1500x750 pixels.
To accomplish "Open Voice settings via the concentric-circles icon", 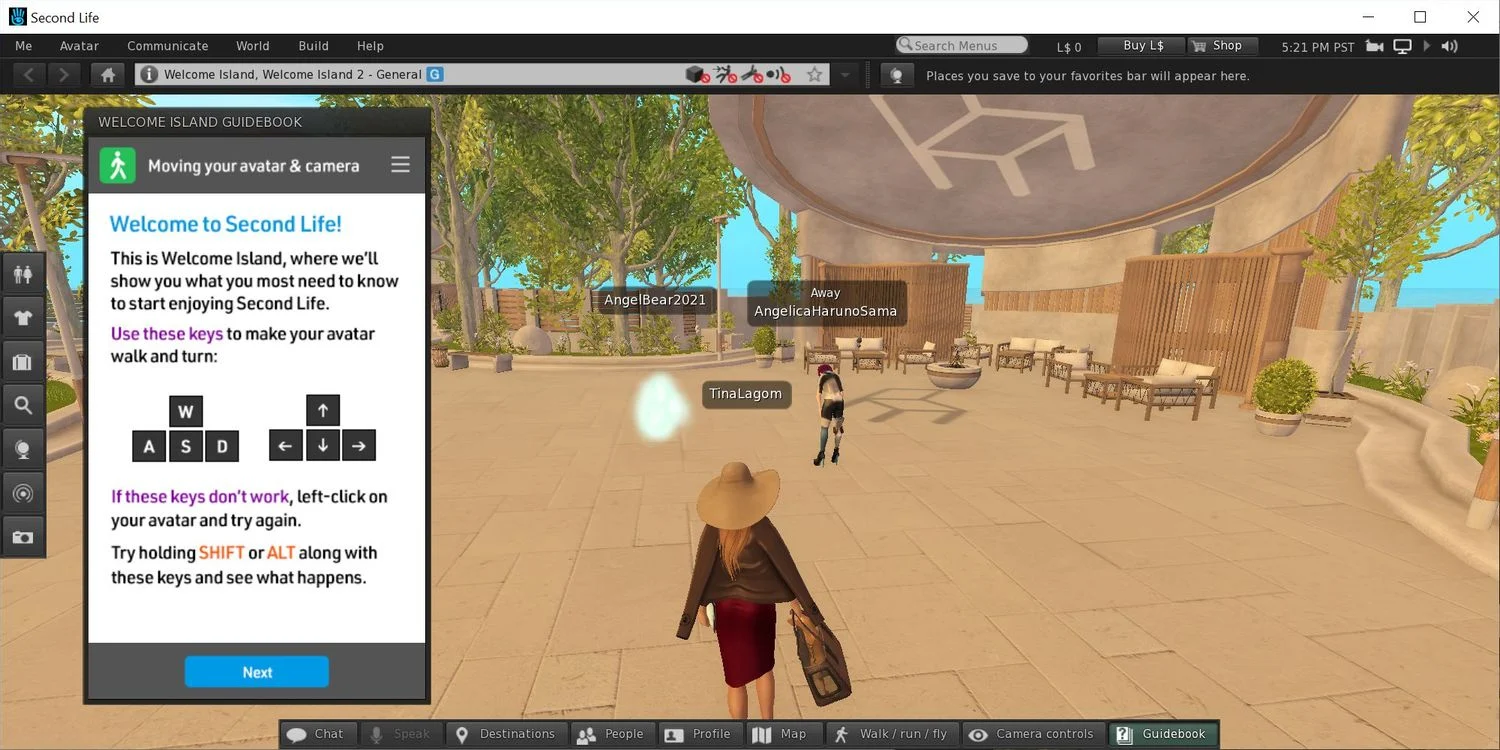I will (x=22, y=493).
